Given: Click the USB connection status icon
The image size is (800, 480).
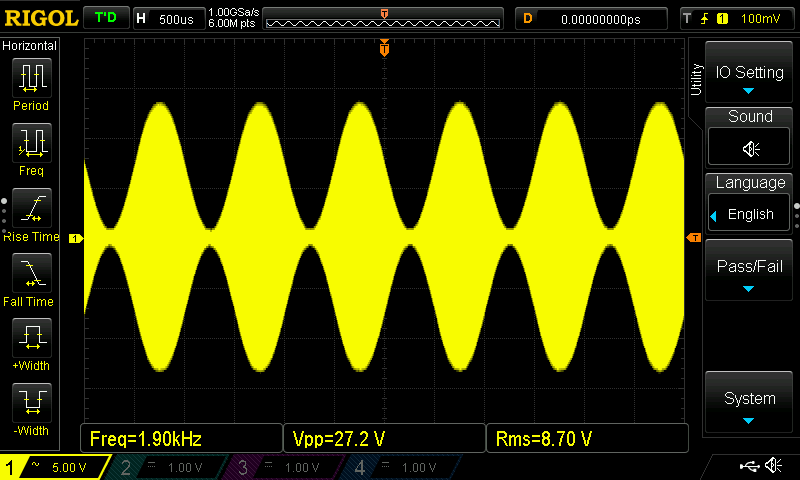Looking at the screenshot, I should tap(749, 465).
